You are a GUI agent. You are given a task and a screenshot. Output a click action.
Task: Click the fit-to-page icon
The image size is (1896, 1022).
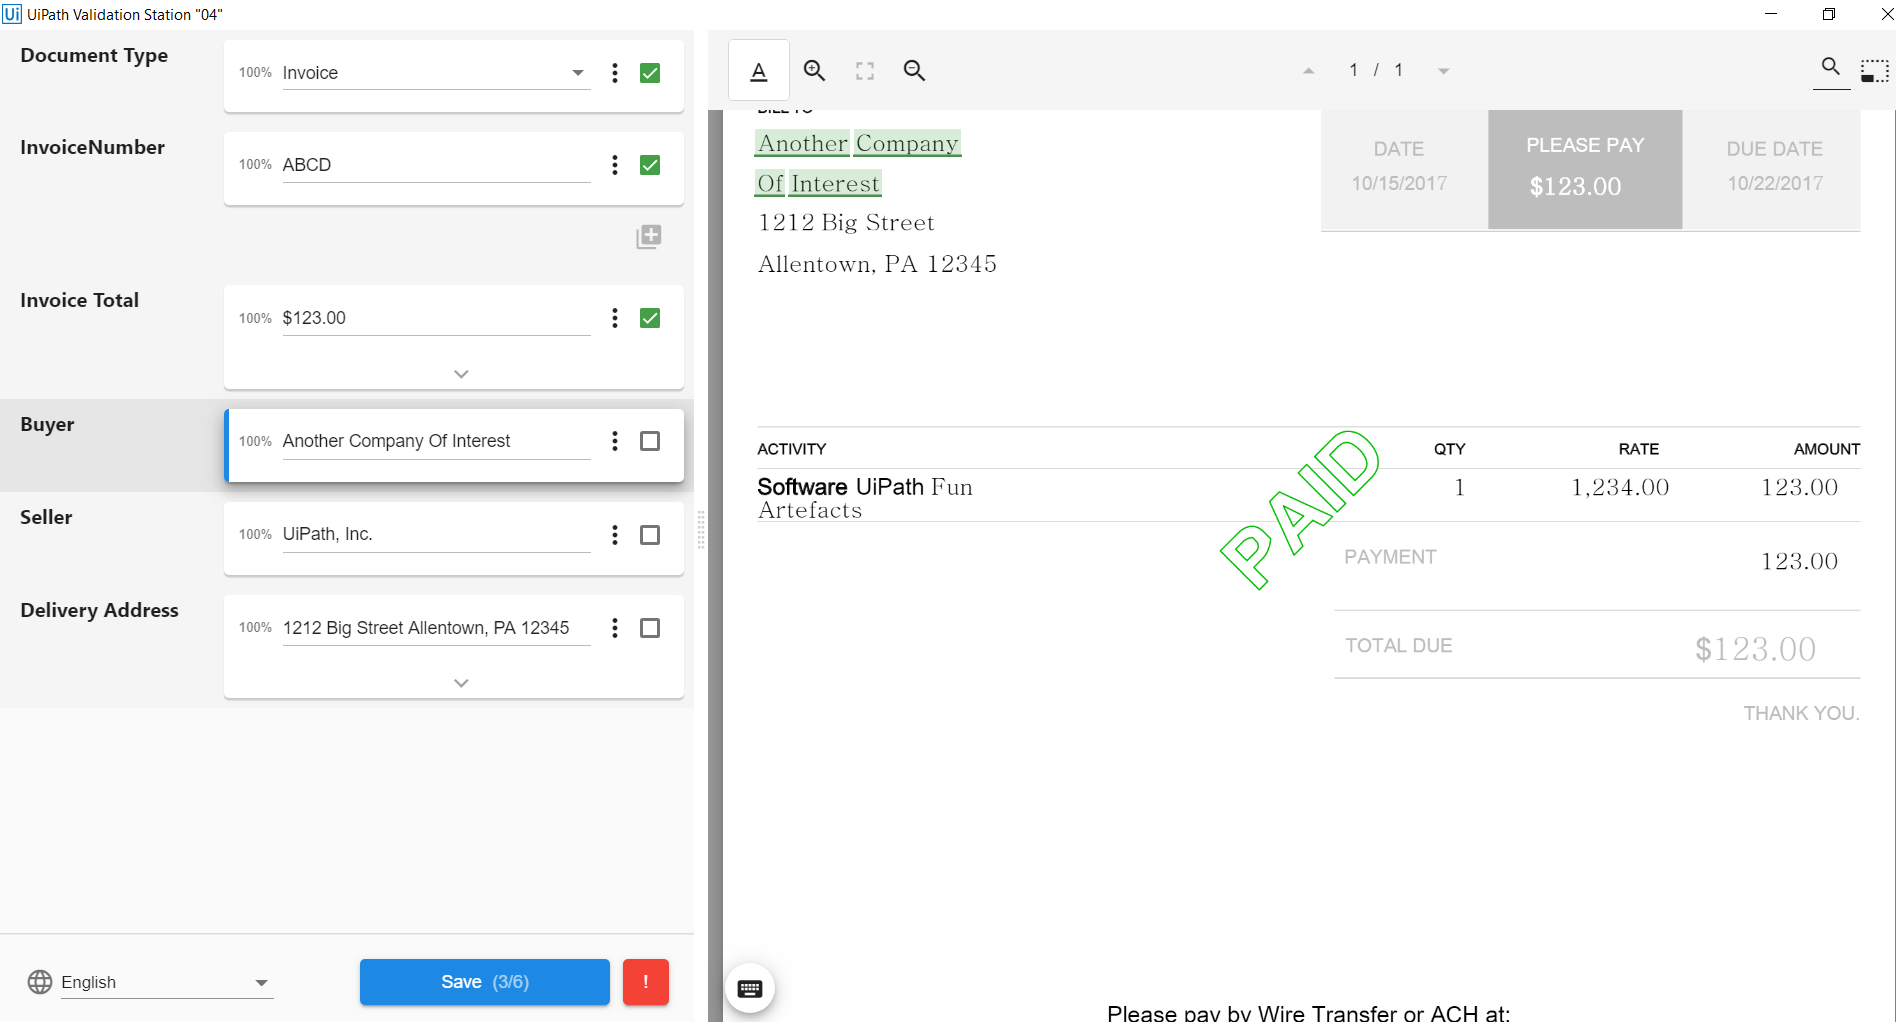tap(864, 71)
